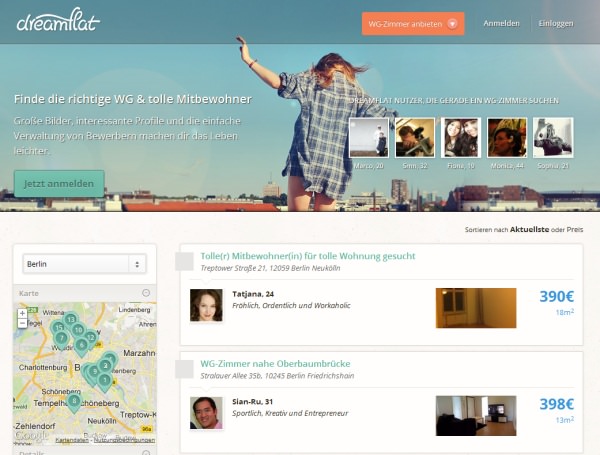Viewport: 600px width, 455px height.
Task: Sort listings by Aktuellste
Action: click(529, 230)
